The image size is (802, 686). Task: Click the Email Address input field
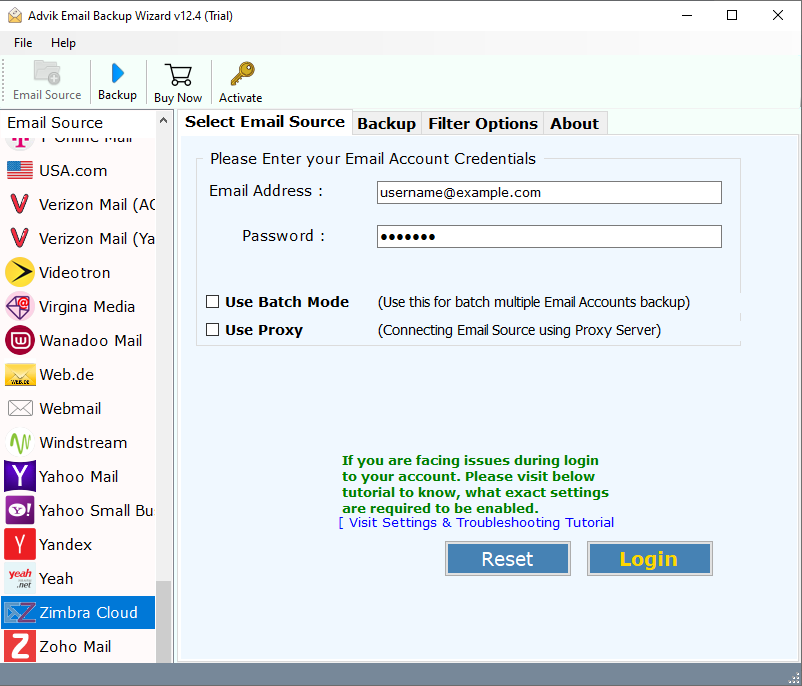549,192
